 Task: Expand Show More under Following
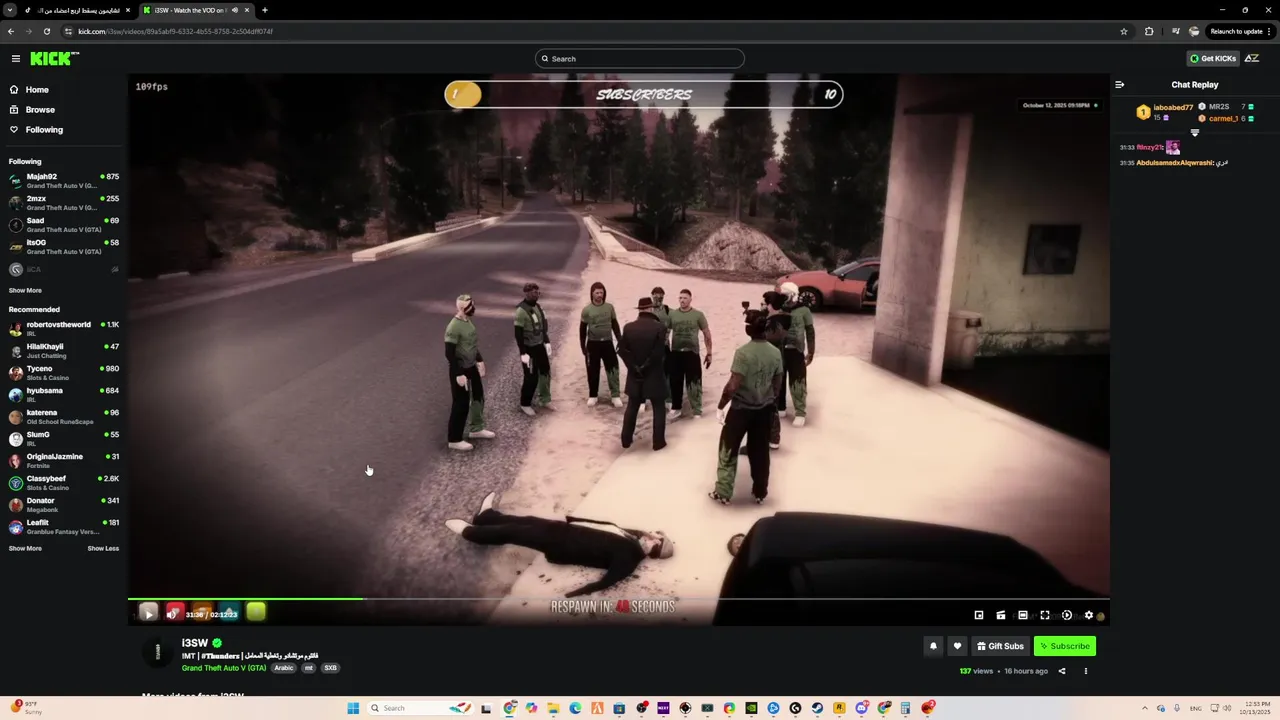[25, 291]
